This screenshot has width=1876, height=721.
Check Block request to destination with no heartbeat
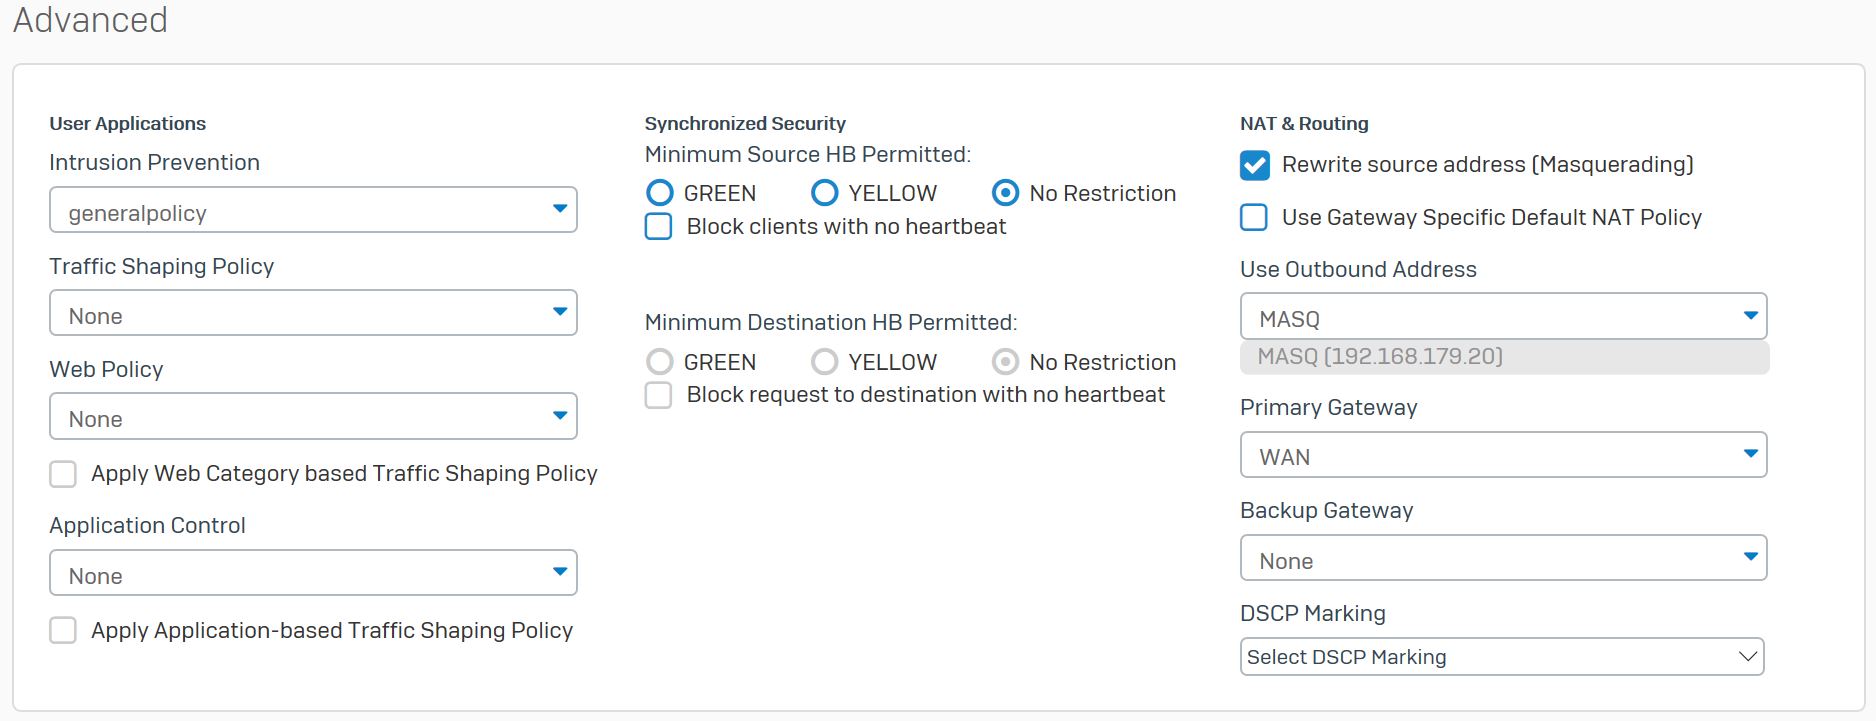click(x=658, y=395)
